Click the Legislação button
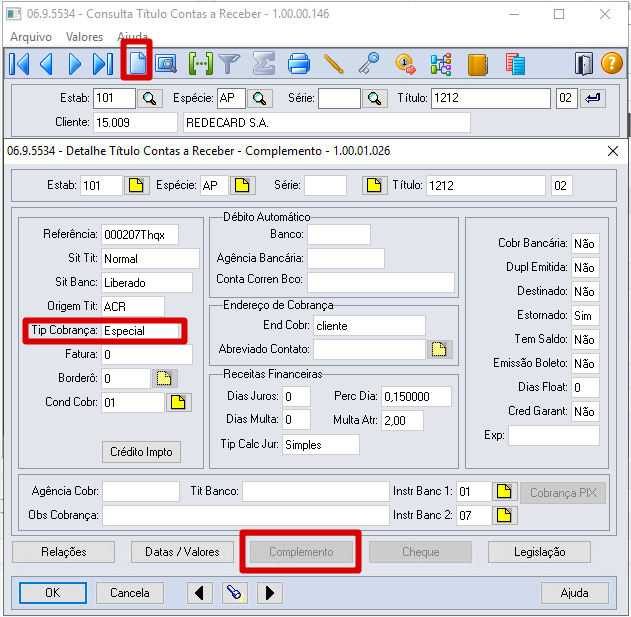Screen dimensions: 631x617 [539, 552]
